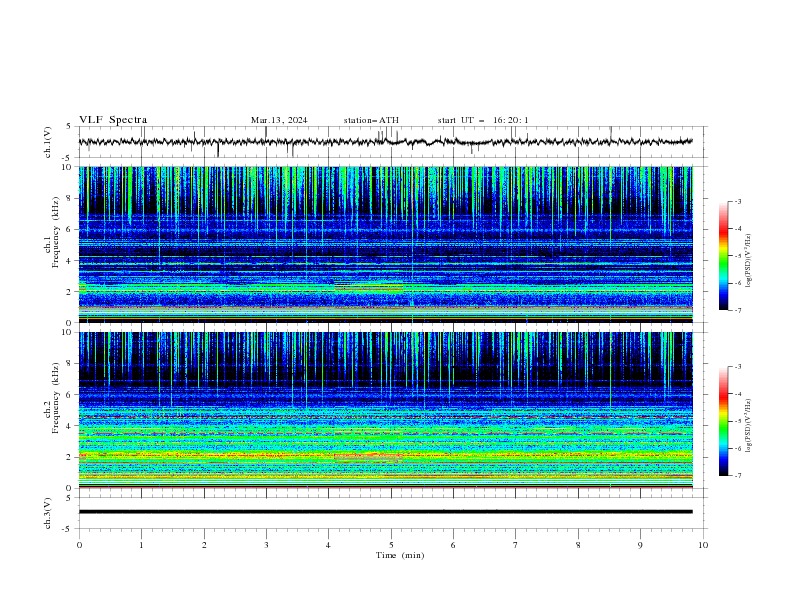This screenshot has height=612, width=792.
Task: Select the "start UT = 16:20:1" text
Action: (483, 120)
